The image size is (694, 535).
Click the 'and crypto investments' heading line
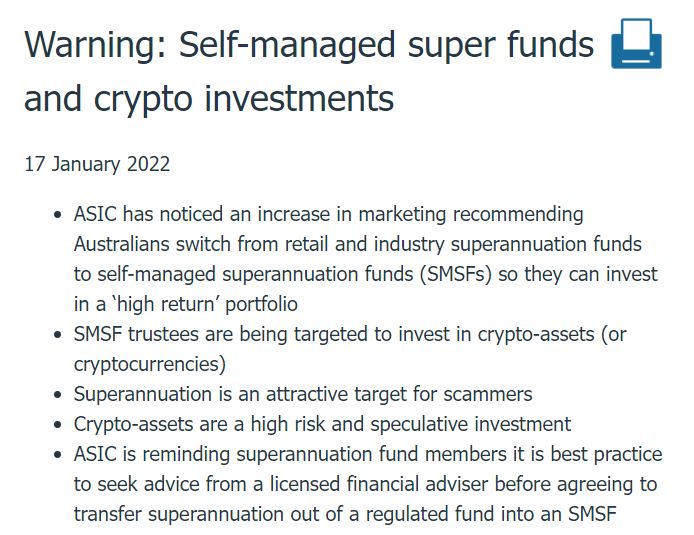point(209,99)
